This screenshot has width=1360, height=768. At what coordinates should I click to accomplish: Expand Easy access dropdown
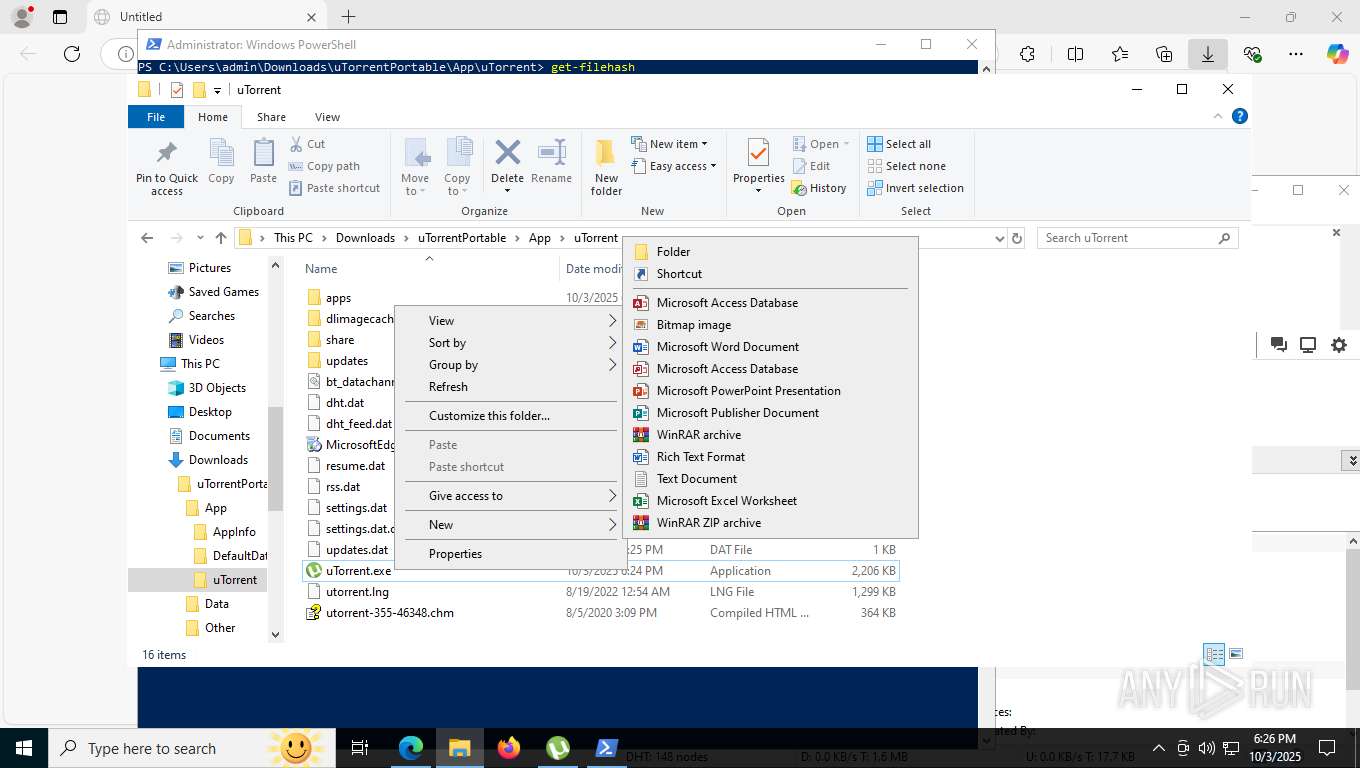pos(674,166)
